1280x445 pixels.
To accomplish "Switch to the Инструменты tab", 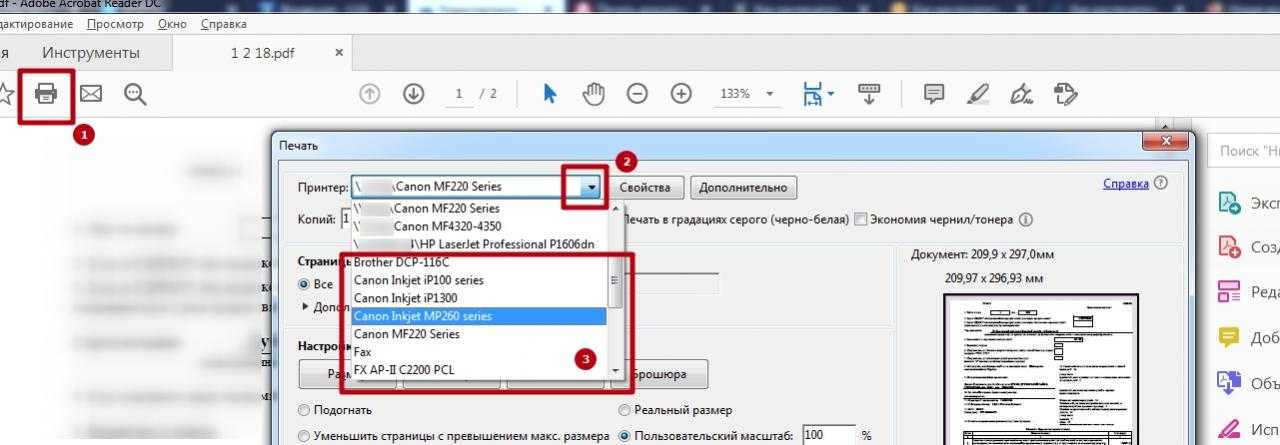I will click(x=91, y=53).
